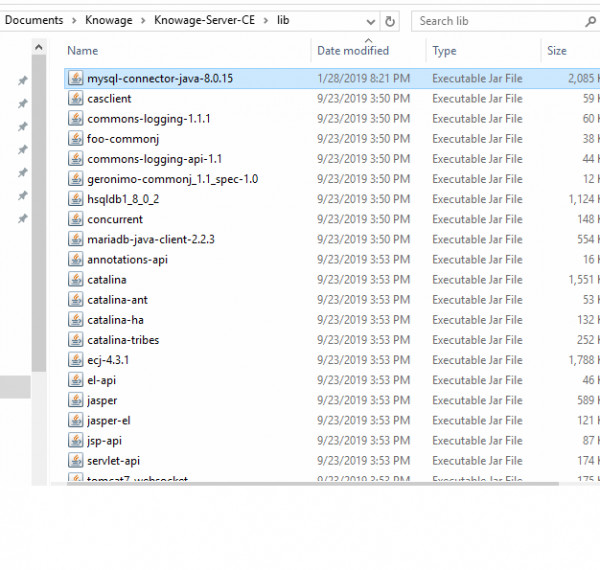Click the geronimo-commonj_1.1_spec-1.0 jar icon

click(x=76, y=179)
